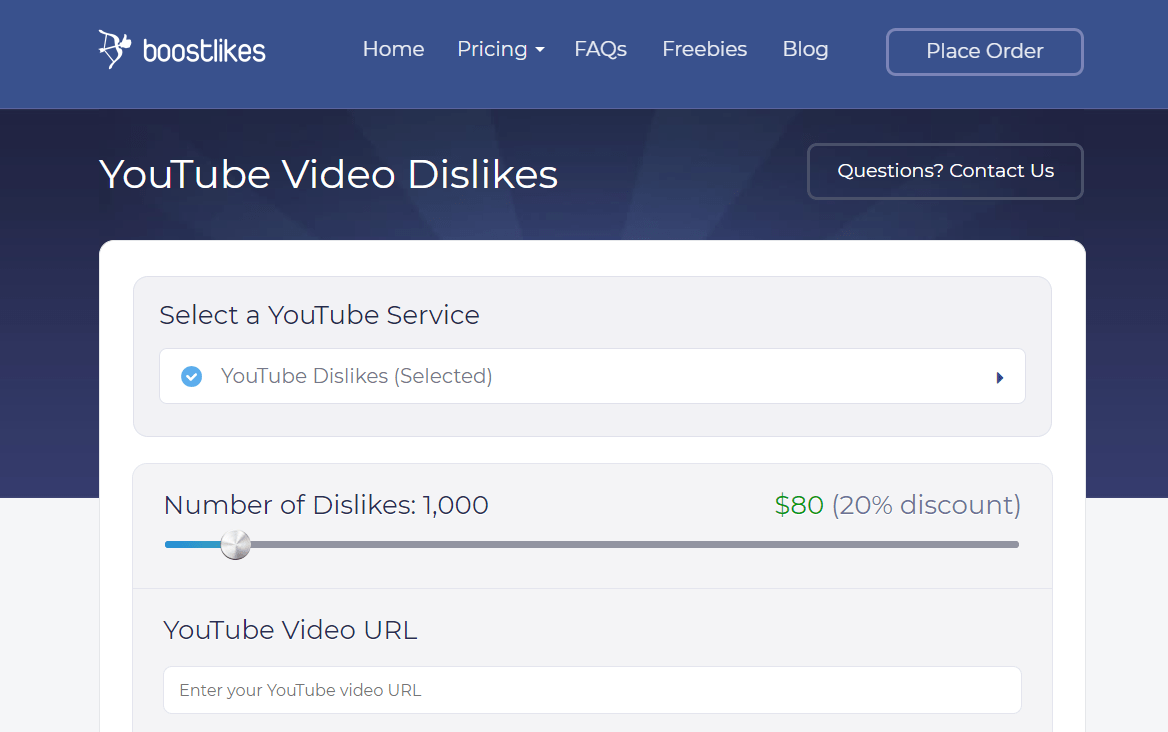The height and width of the screenshot is (732, 1168).
Task: Go to the FAQs page
Action: (x=600, y=49)
